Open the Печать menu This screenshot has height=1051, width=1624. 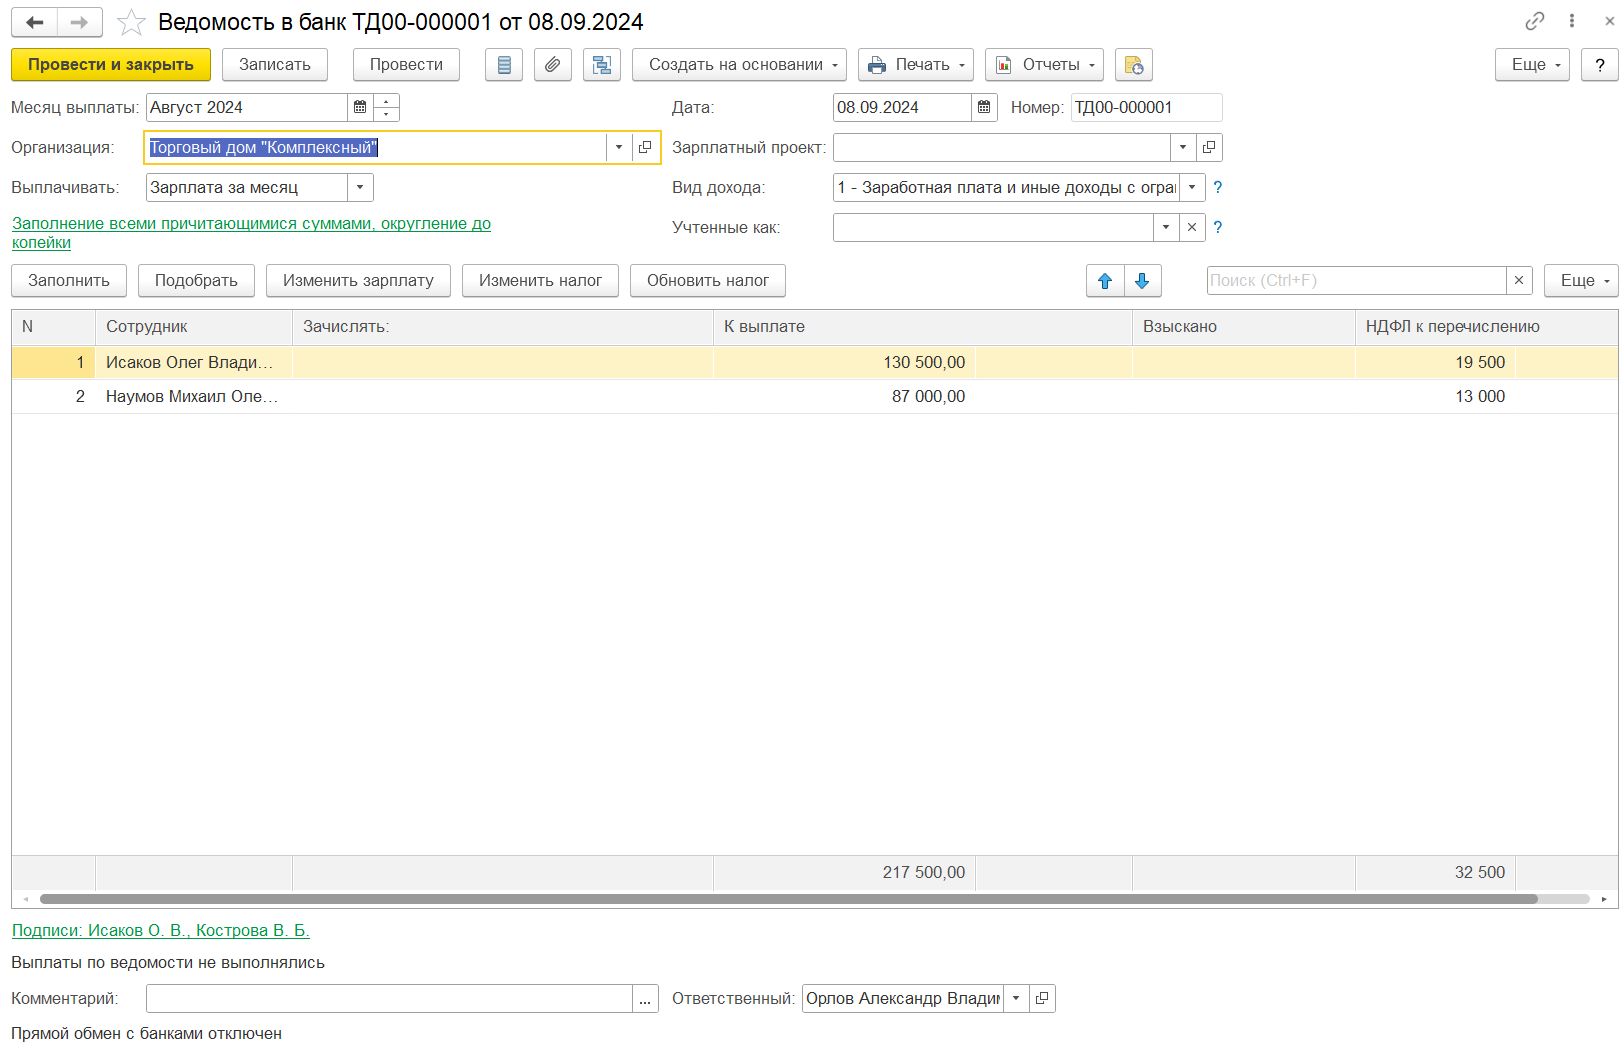915,65
